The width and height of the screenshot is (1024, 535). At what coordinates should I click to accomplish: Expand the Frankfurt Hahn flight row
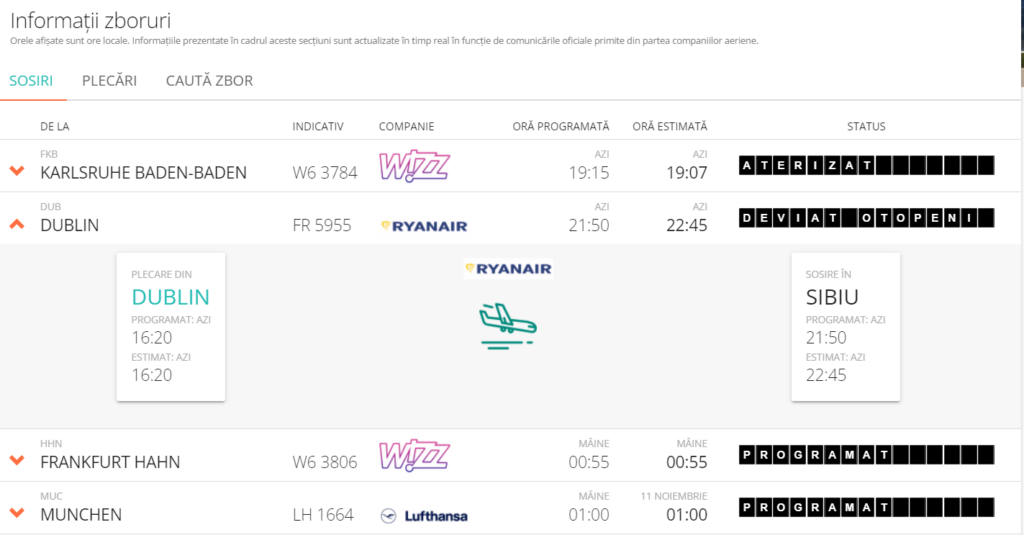click(x=16, y=460)
